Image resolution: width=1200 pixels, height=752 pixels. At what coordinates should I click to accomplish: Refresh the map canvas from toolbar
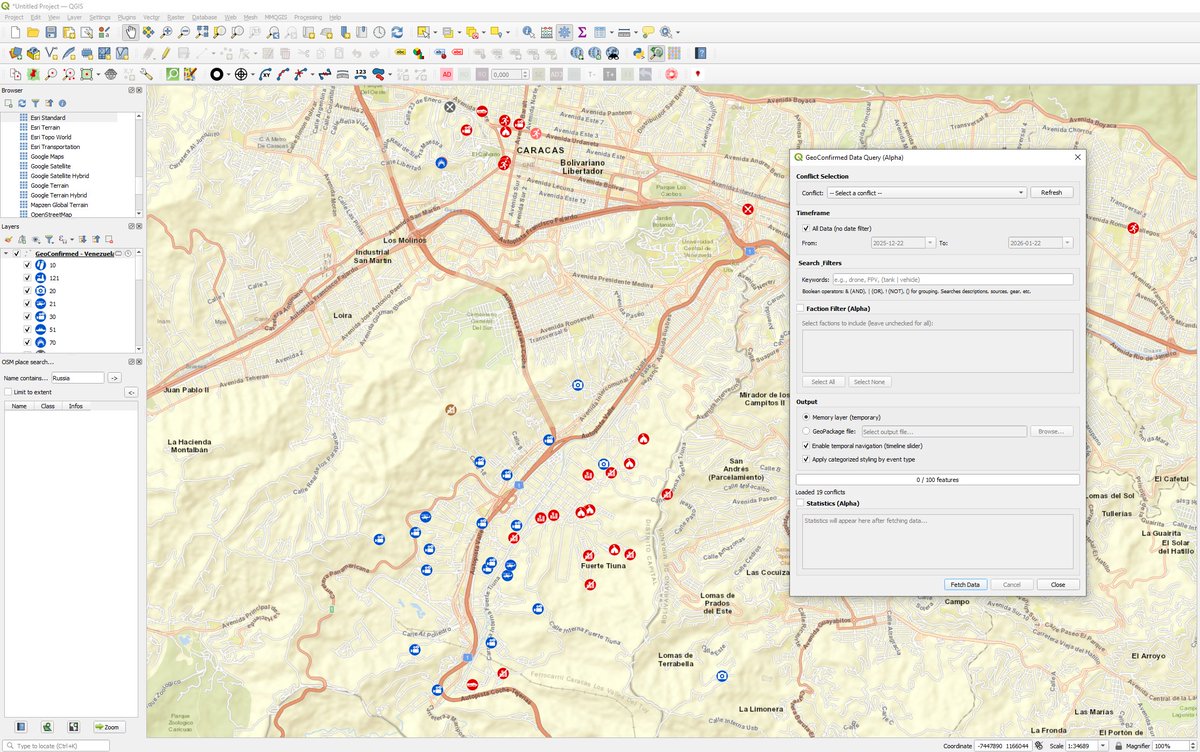[397, 33]
